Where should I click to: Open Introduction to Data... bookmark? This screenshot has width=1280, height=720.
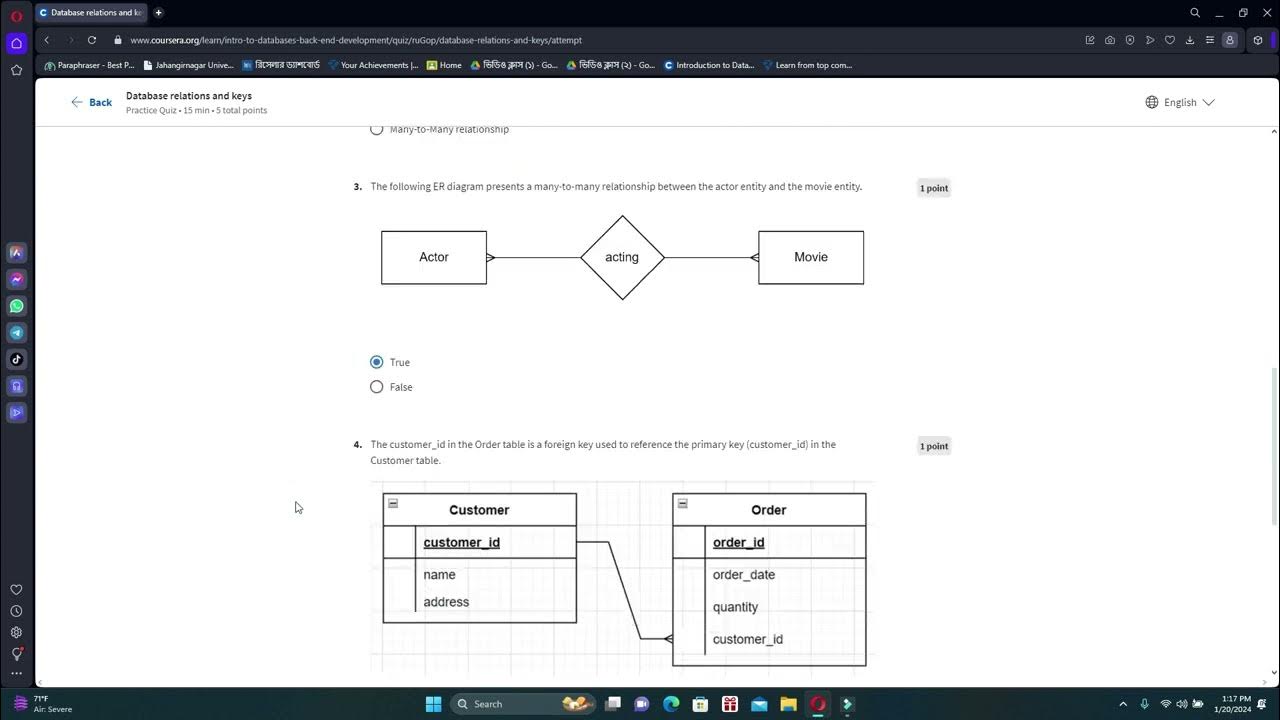click(709, 65)
